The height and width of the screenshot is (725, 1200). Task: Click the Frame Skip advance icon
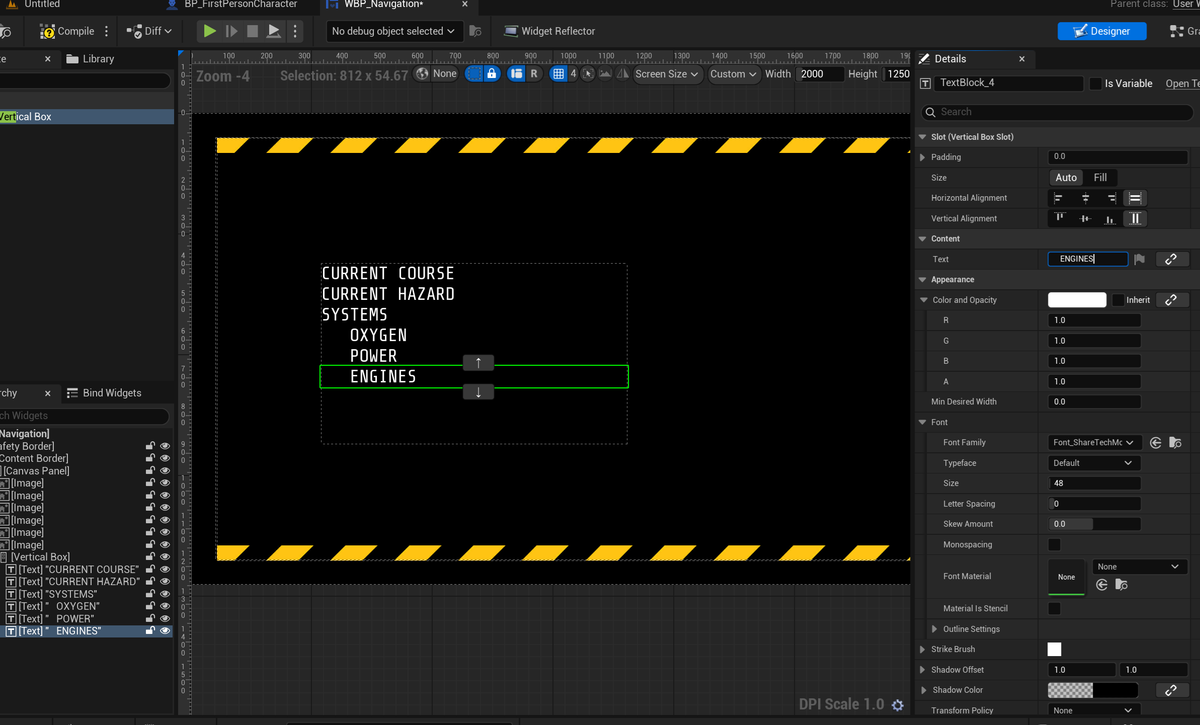tap(231, 31)
